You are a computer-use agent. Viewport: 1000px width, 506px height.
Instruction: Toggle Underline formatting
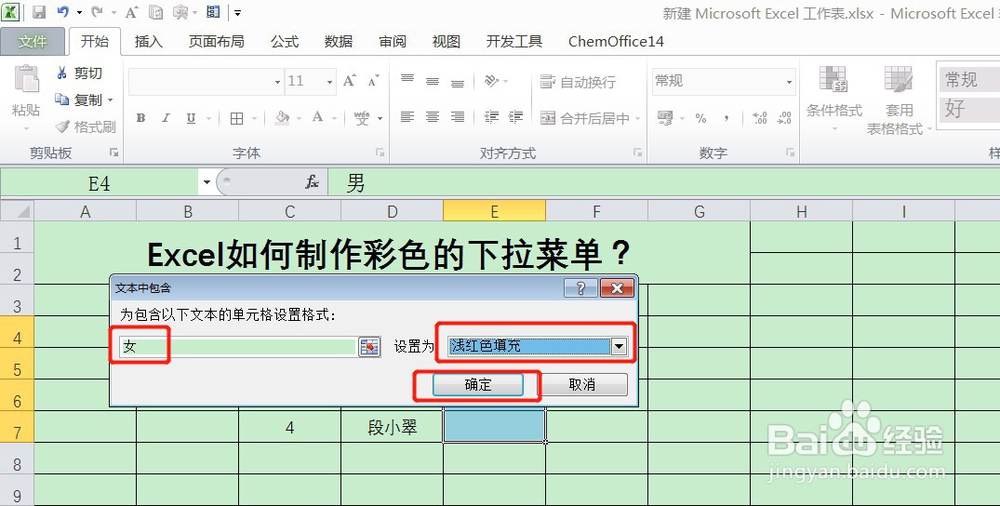tap(191, 118)
